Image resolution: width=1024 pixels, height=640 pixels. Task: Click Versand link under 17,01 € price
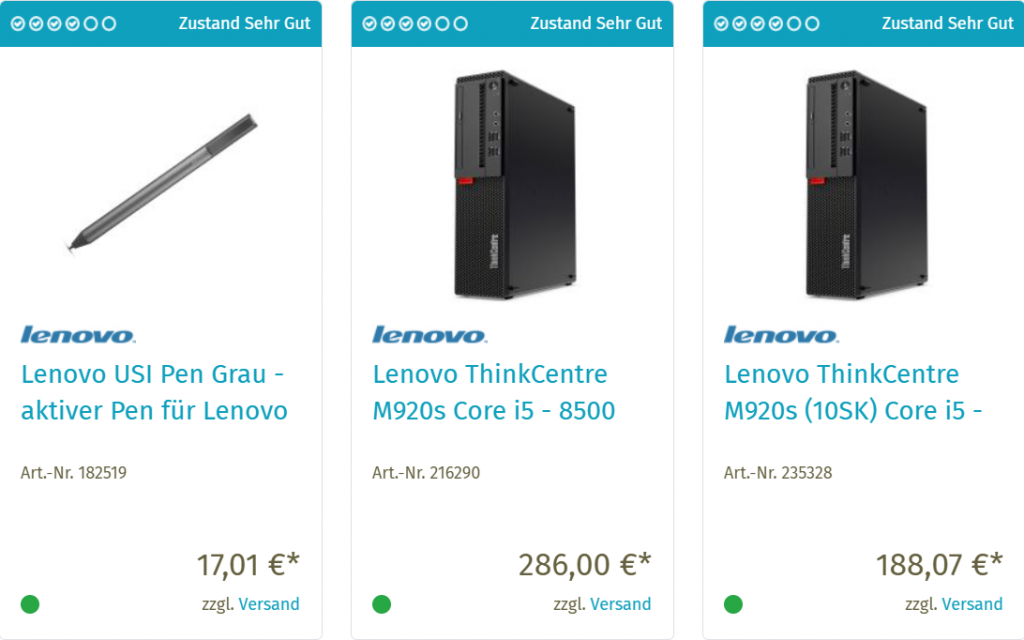tap(269, 604)
